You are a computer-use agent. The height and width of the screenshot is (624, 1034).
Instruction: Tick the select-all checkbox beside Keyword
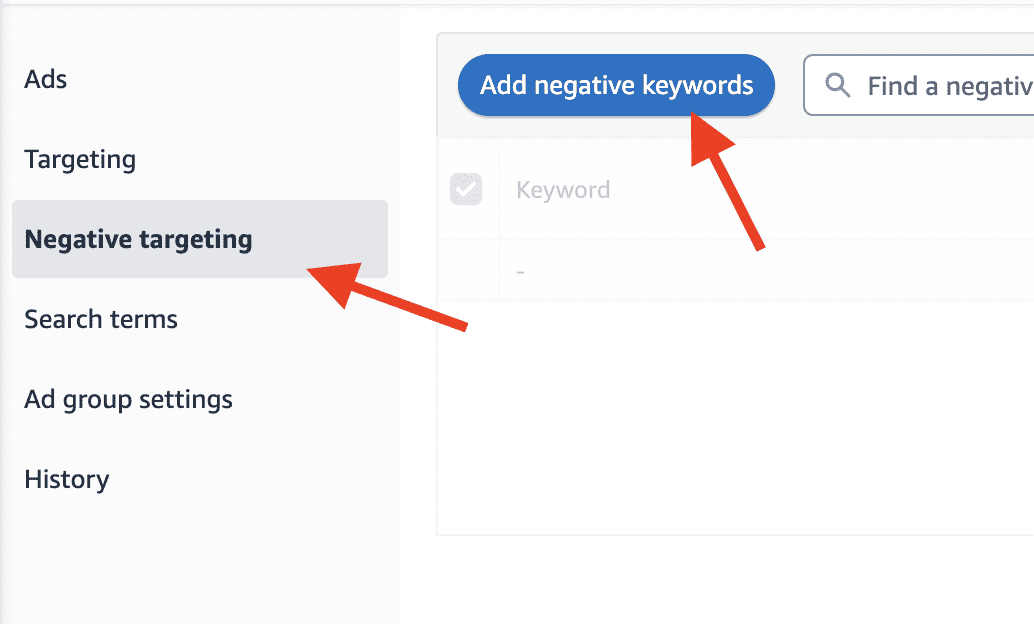466,189
